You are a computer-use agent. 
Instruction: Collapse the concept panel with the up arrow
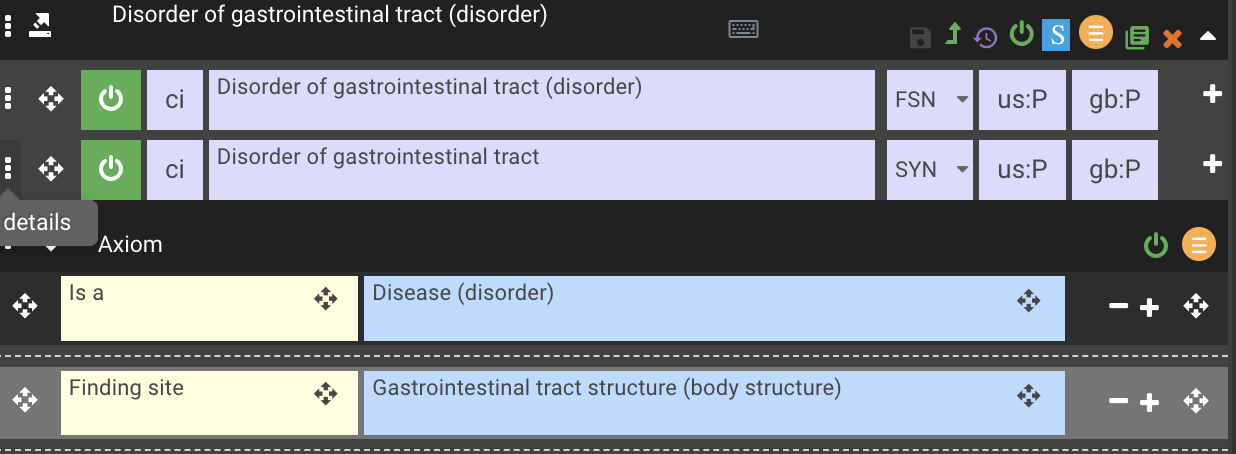click(x=1208, y=36)
